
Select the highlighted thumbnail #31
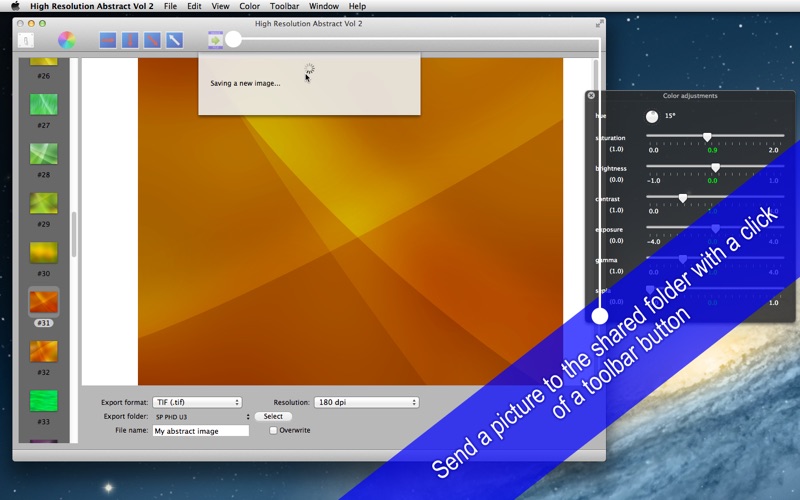pos(44,302)
